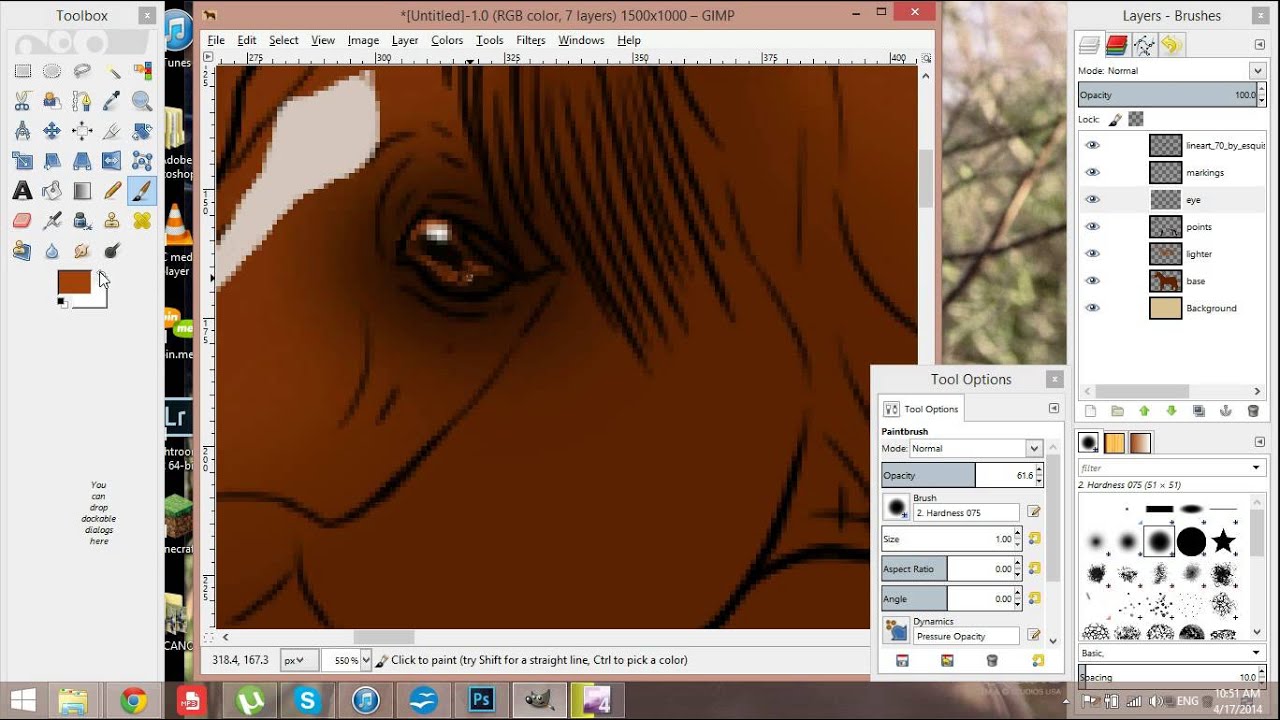Select the base layer row
This screenshot has width=1280, height=720.
pyautogui.click(x=1172, y=281)
